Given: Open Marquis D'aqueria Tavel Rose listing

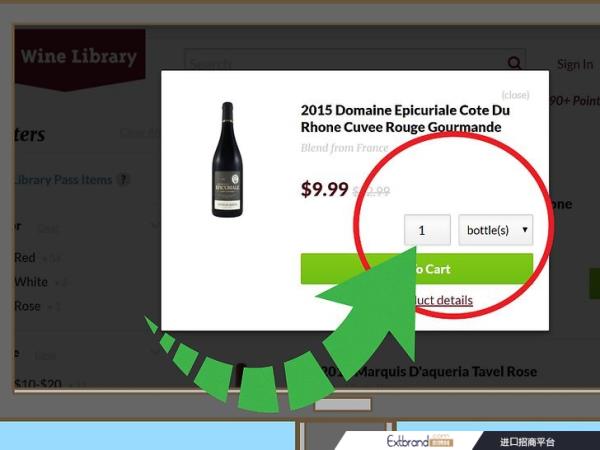Looking at the screenshot, I should (428, 372).
